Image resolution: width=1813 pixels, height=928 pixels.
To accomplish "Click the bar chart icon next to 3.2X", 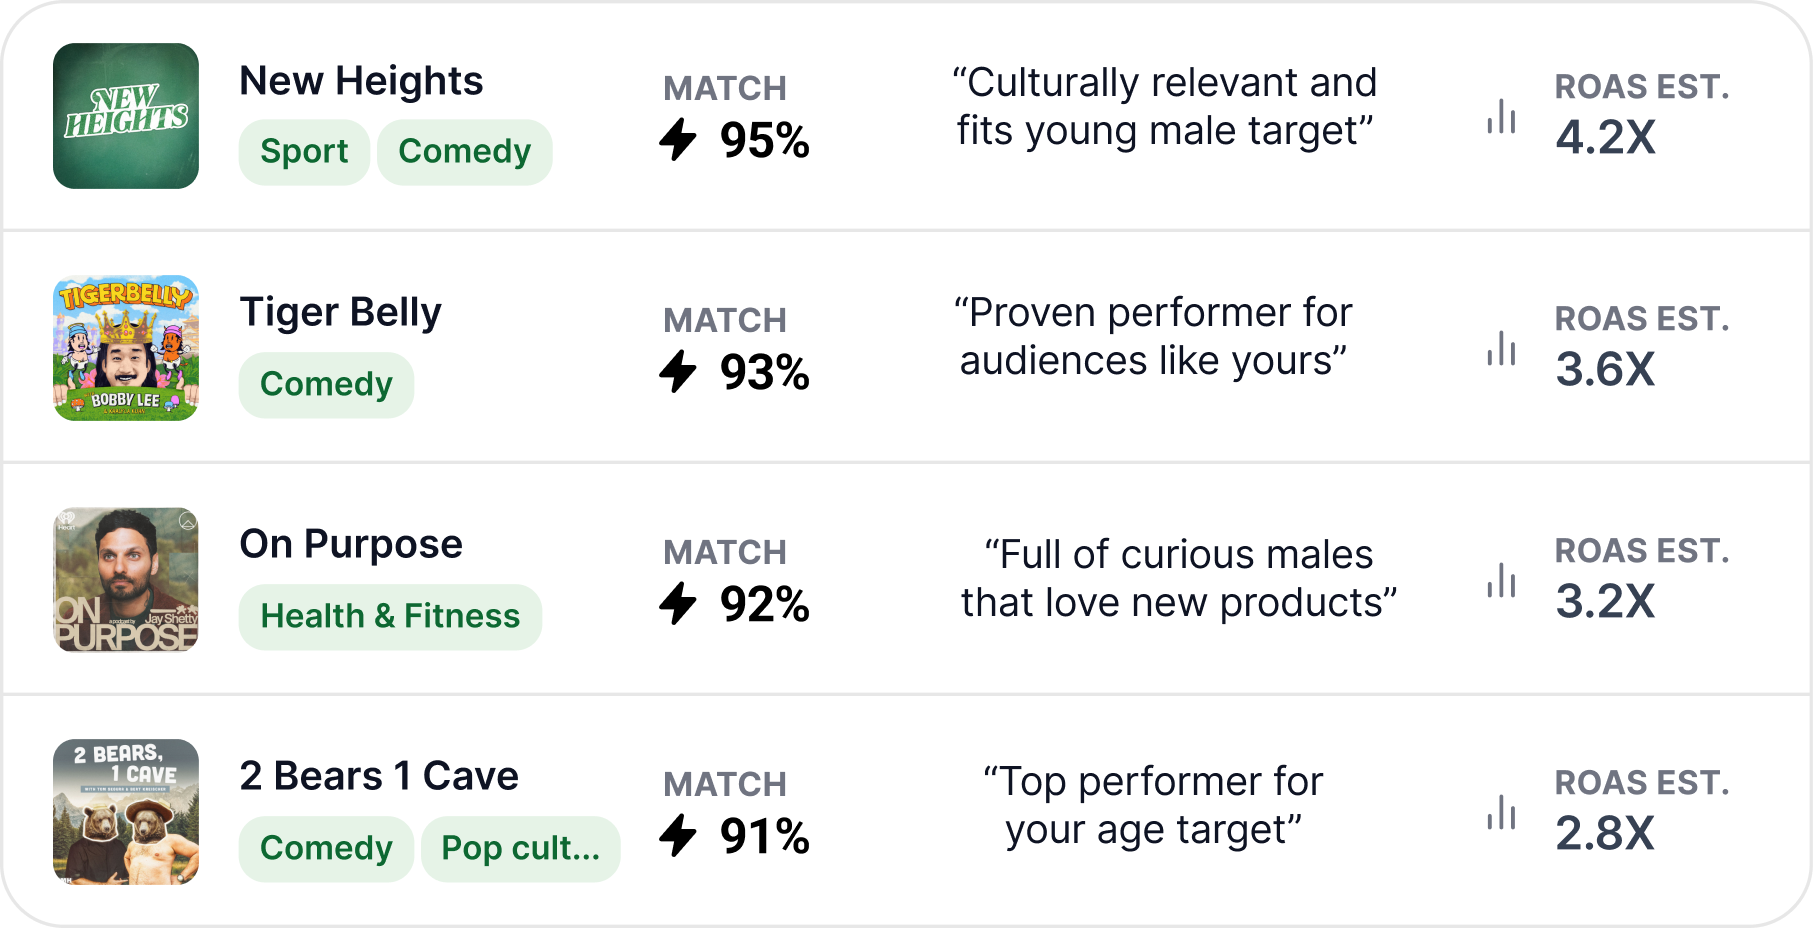I will [x=1501, y=581].
